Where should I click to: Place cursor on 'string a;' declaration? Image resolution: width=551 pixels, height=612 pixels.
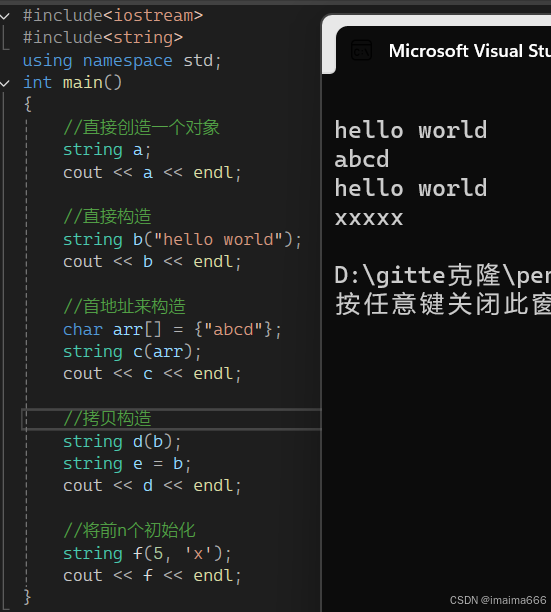pos(107,150)
